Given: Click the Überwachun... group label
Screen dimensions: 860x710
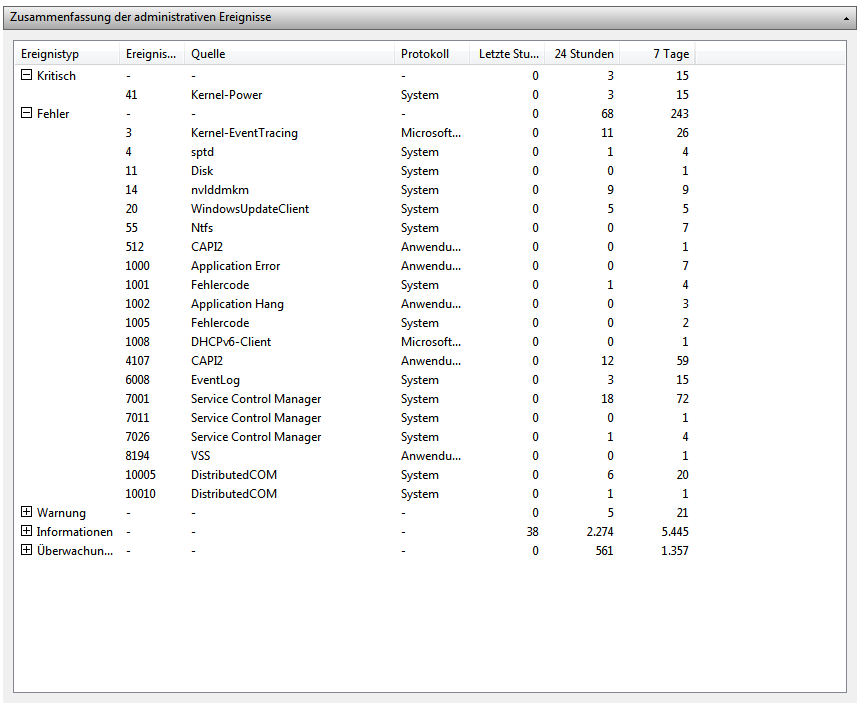Looking at the screenshot, I should point(75,550).
